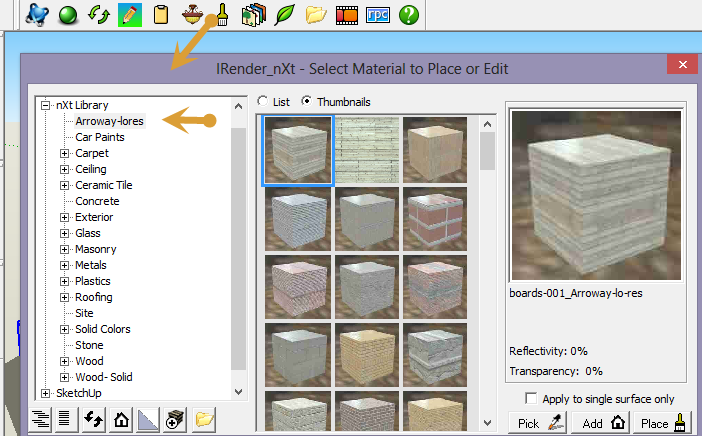Viewport: 702px width, 436px height.
Task: Expand the Glass category
Action: (64, 233)
